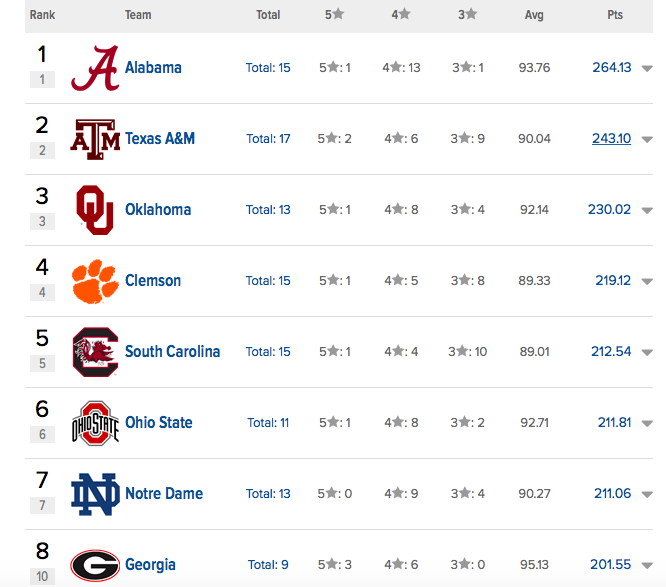Expand the Clemson row dropdown arrow
Screen dimensions: 666x587
pos(647,282)
